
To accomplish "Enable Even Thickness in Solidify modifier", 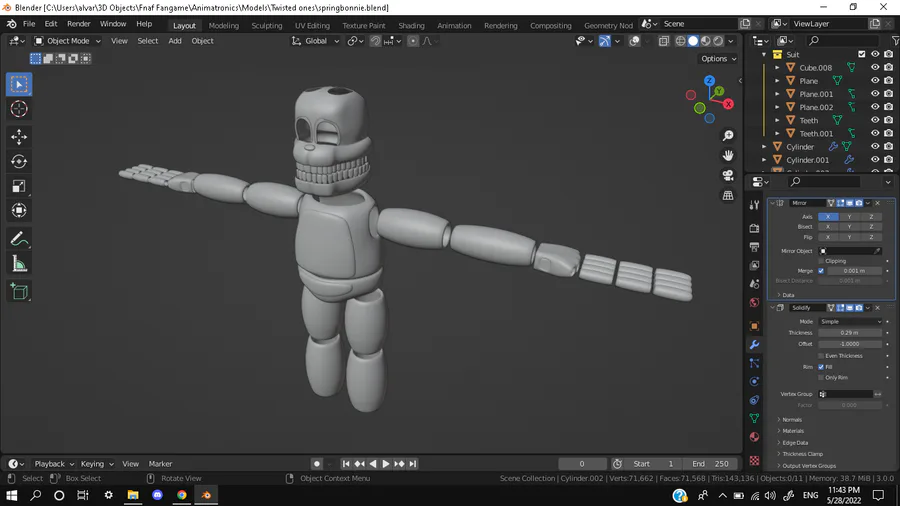I will 821,356.
